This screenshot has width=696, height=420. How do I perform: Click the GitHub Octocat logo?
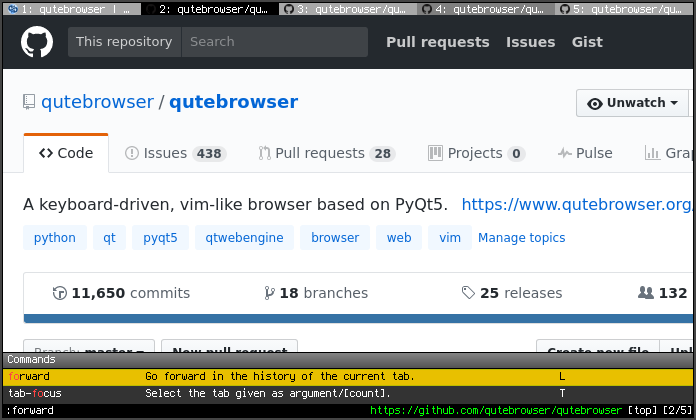pyautogui.click(x=37, y=42)
